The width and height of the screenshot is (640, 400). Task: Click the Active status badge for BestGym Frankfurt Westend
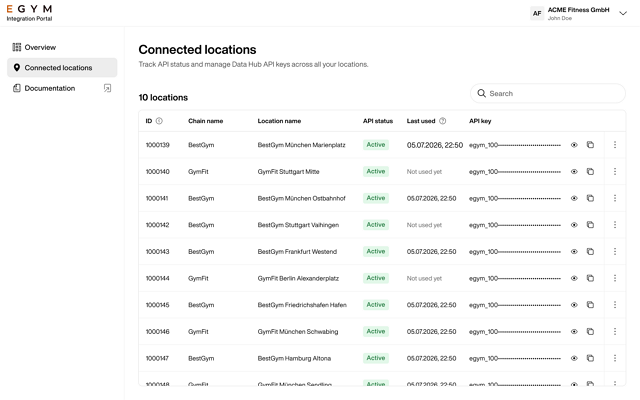tap(376, 251)
